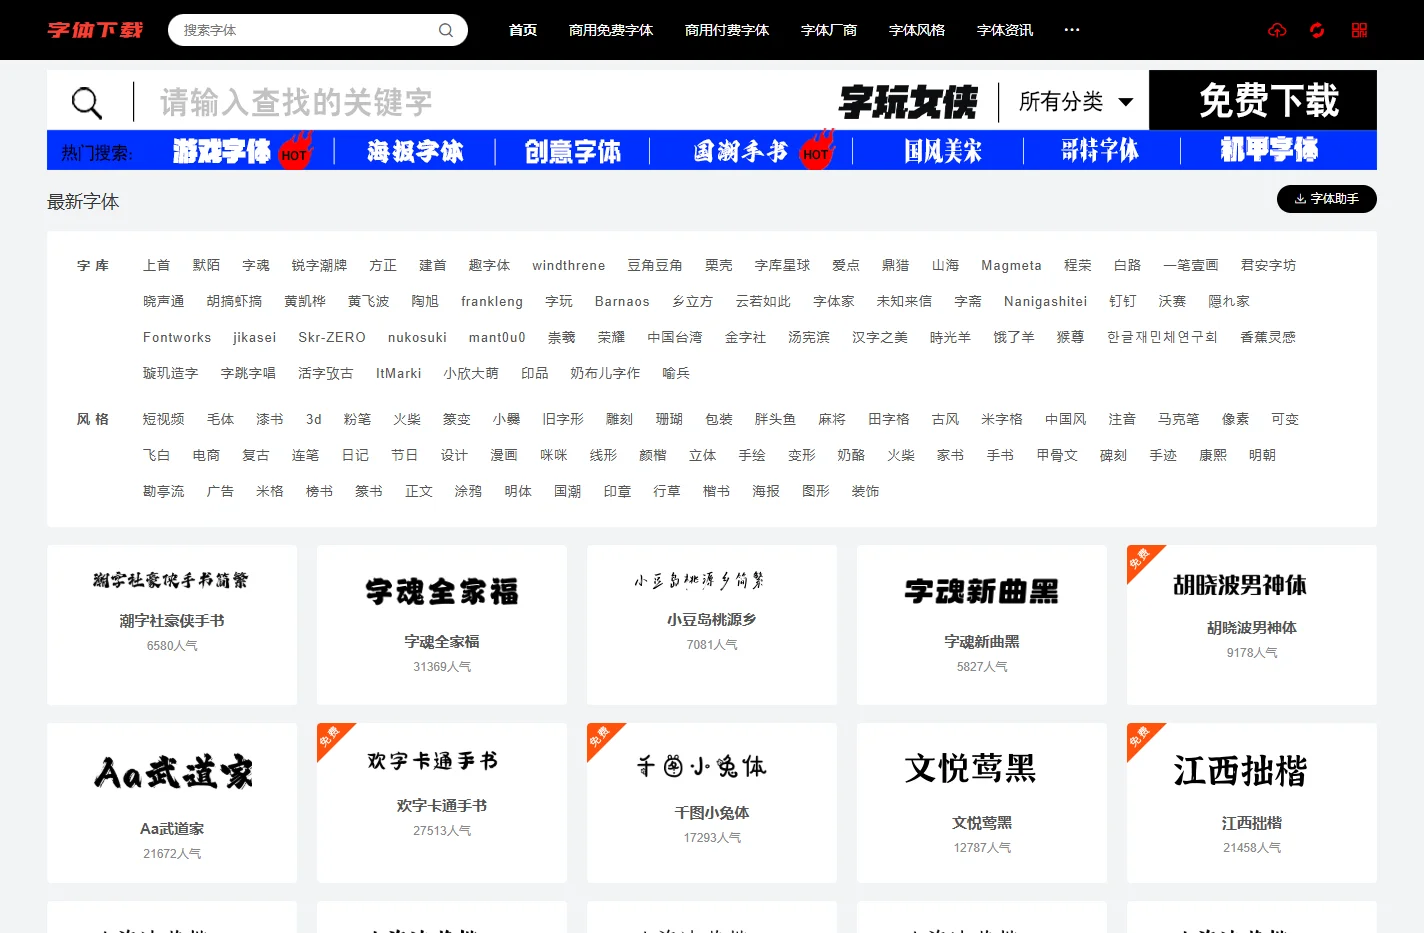Open the 字体助手 download button
This screenshot has height=933, width=1424.
[x=1327, y=199]
